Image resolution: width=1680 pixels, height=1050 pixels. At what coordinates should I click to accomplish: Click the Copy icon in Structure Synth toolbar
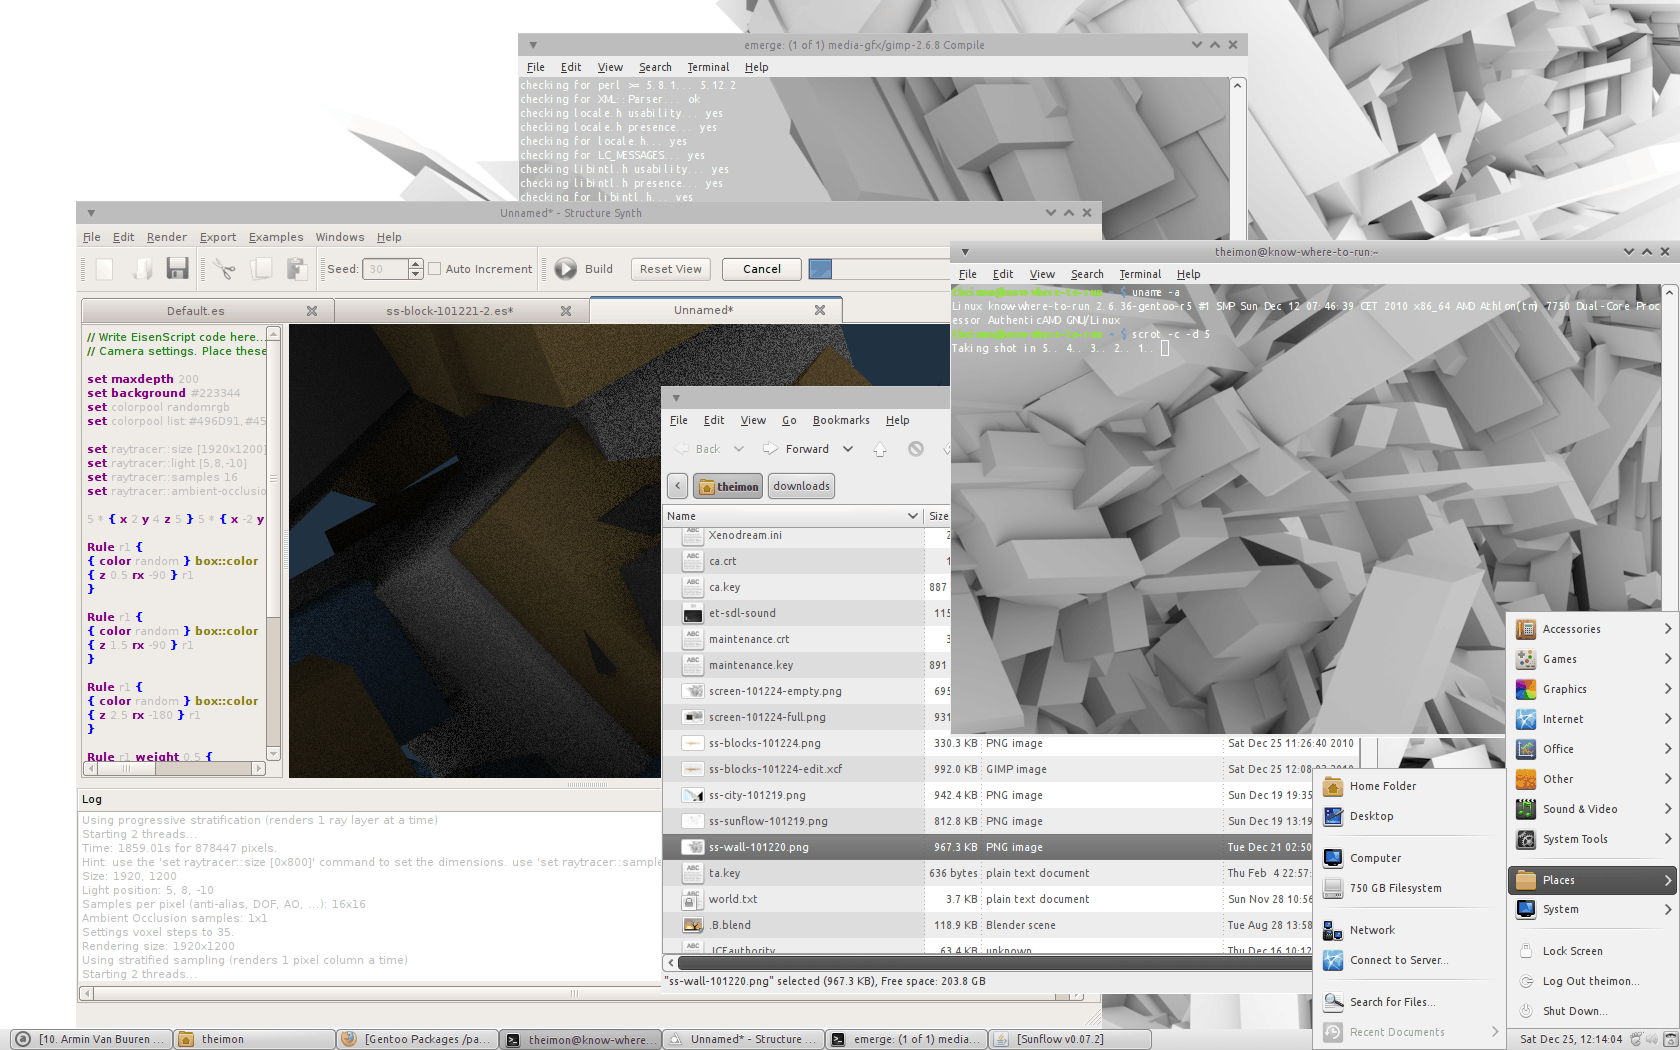[x=261, y=268]
